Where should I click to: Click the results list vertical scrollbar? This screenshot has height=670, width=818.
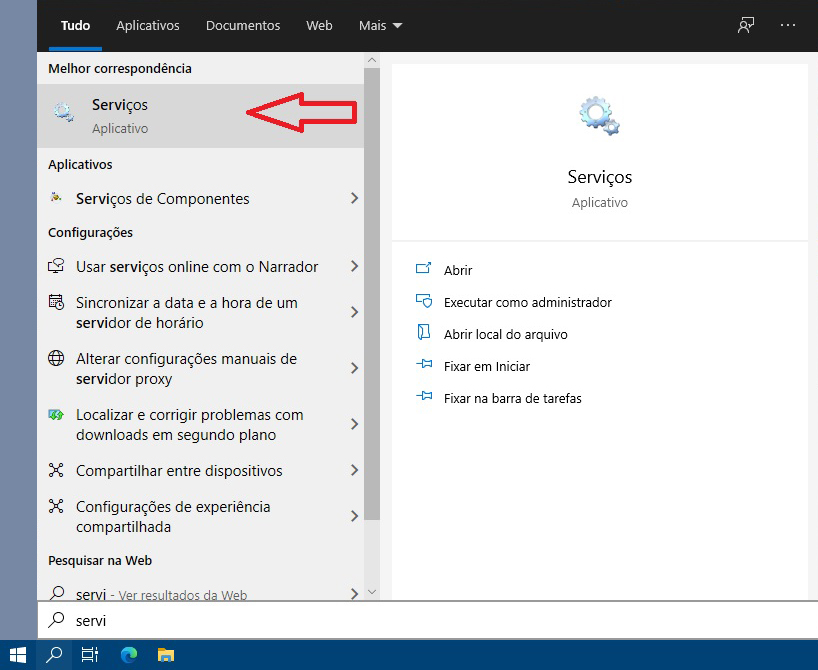click(372, 300)
